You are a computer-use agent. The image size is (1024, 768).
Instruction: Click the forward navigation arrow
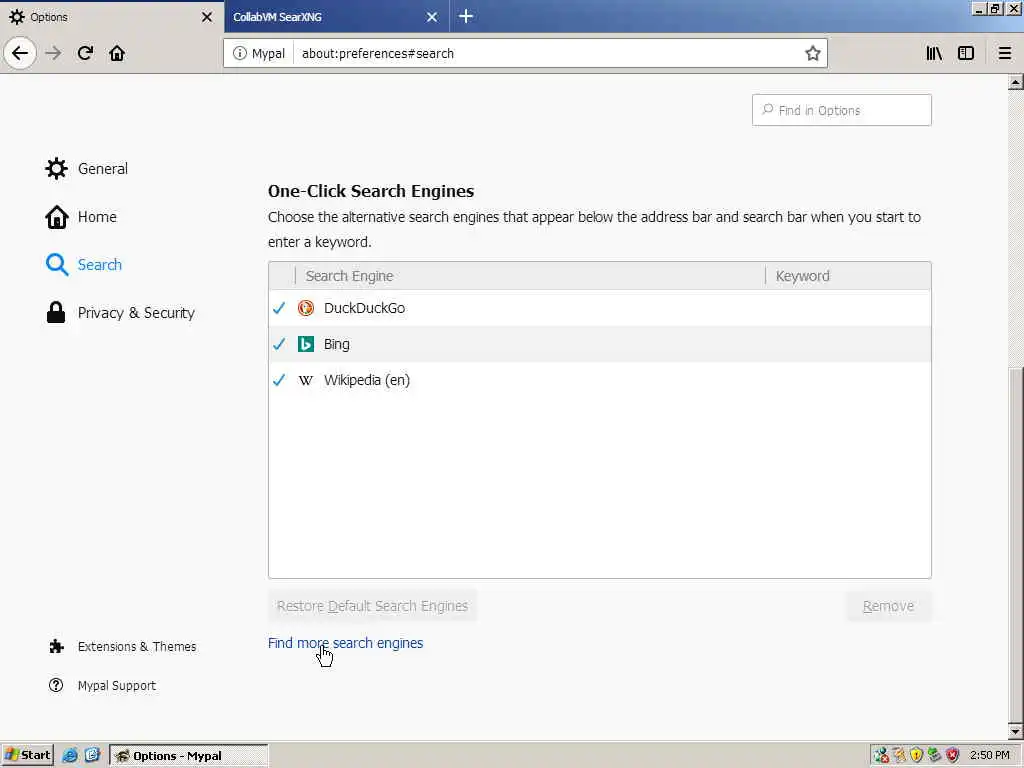click(54, 53)
